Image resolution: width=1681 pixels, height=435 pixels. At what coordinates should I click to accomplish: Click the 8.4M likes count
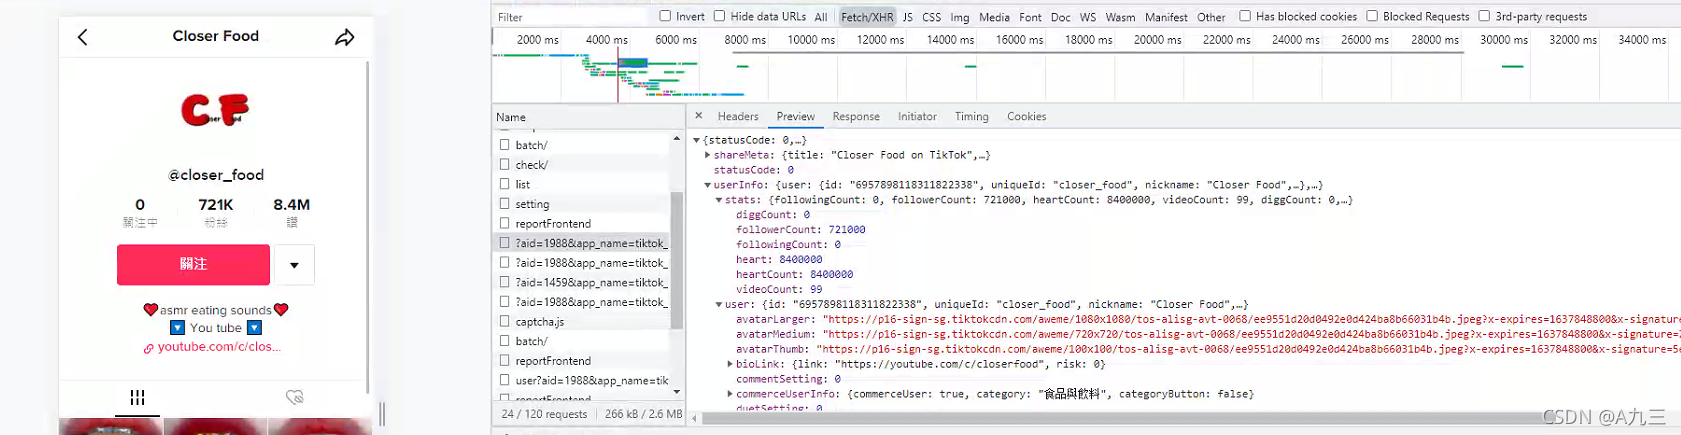tap(291, 204)
